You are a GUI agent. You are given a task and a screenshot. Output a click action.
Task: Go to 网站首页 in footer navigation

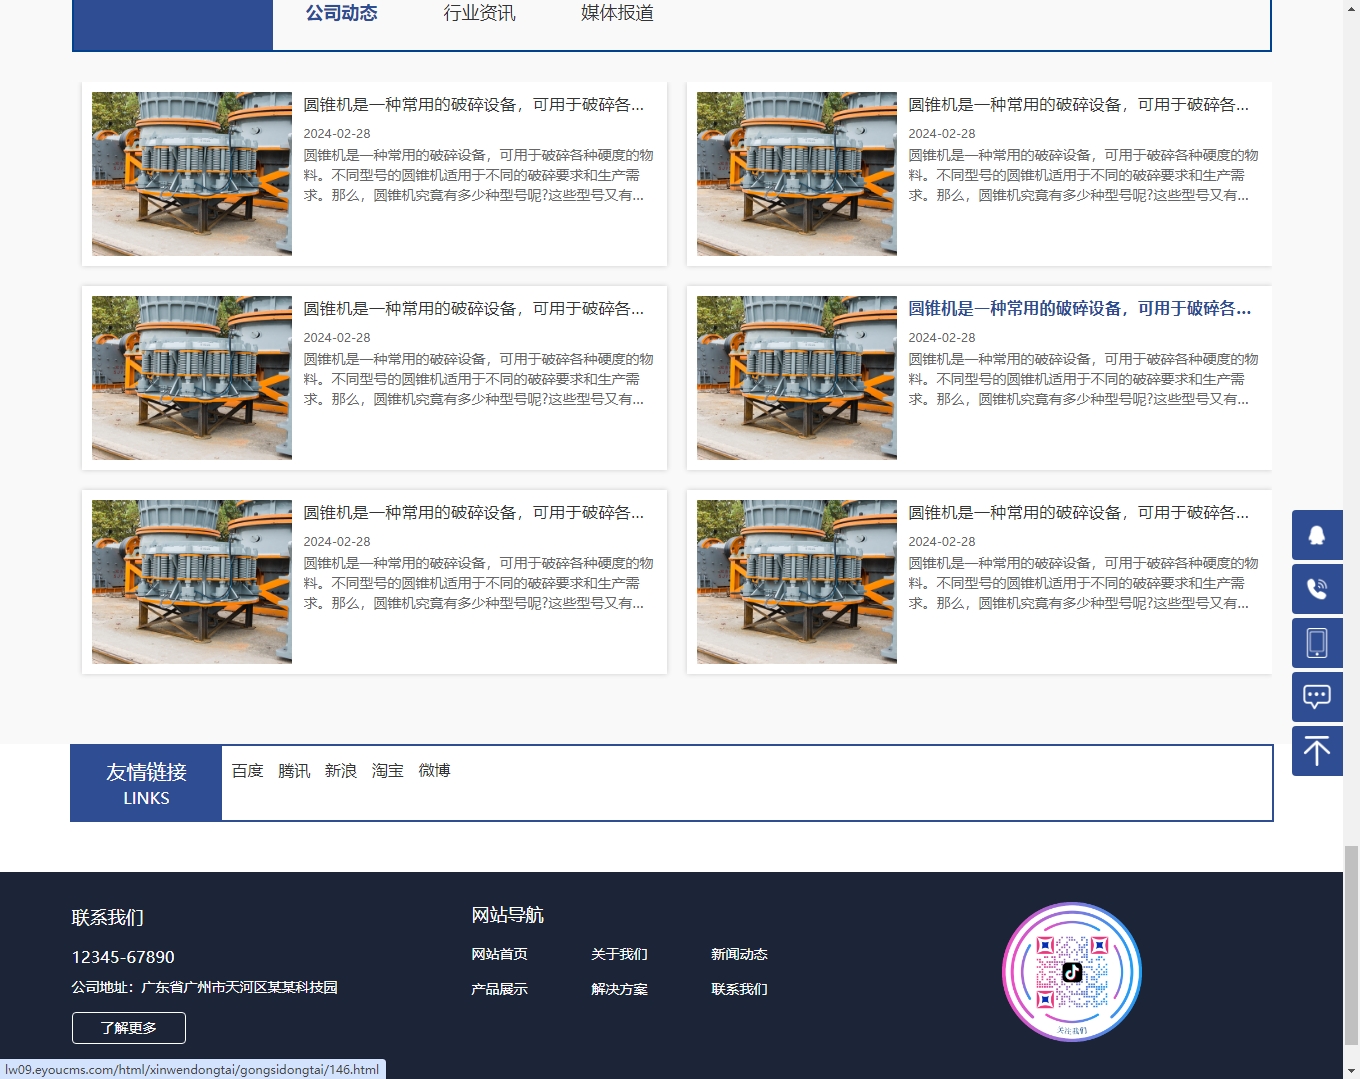pos(499,954)
